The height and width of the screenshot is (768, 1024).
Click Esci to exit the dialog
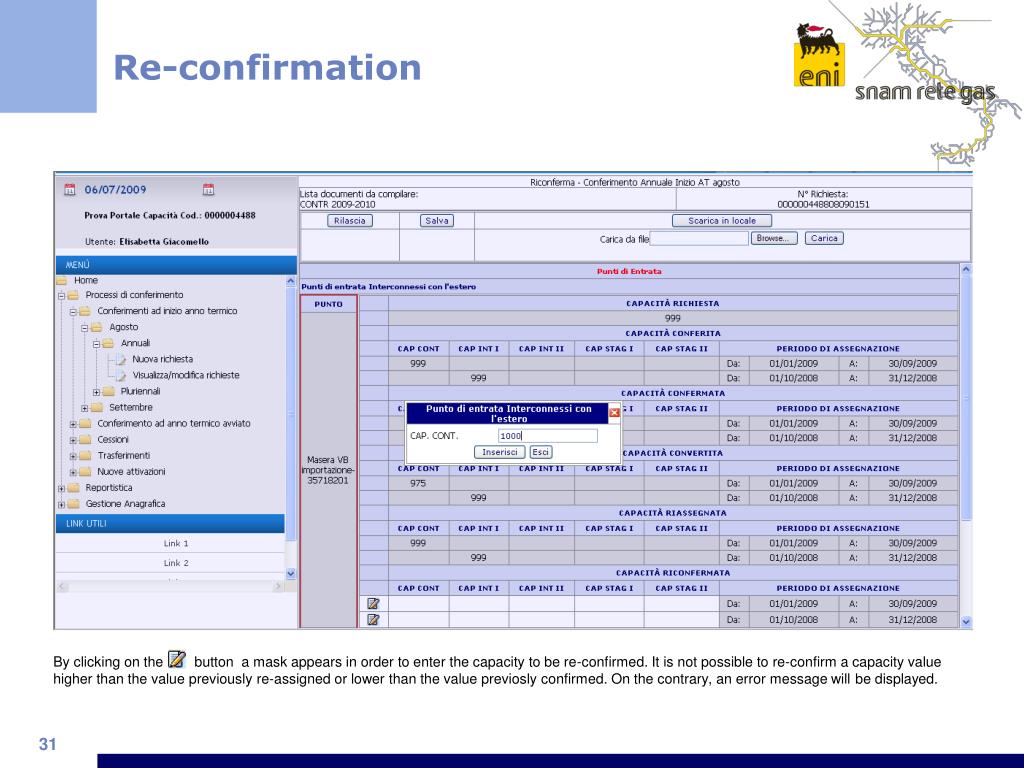pyautogui.click(x=540, y=452)
